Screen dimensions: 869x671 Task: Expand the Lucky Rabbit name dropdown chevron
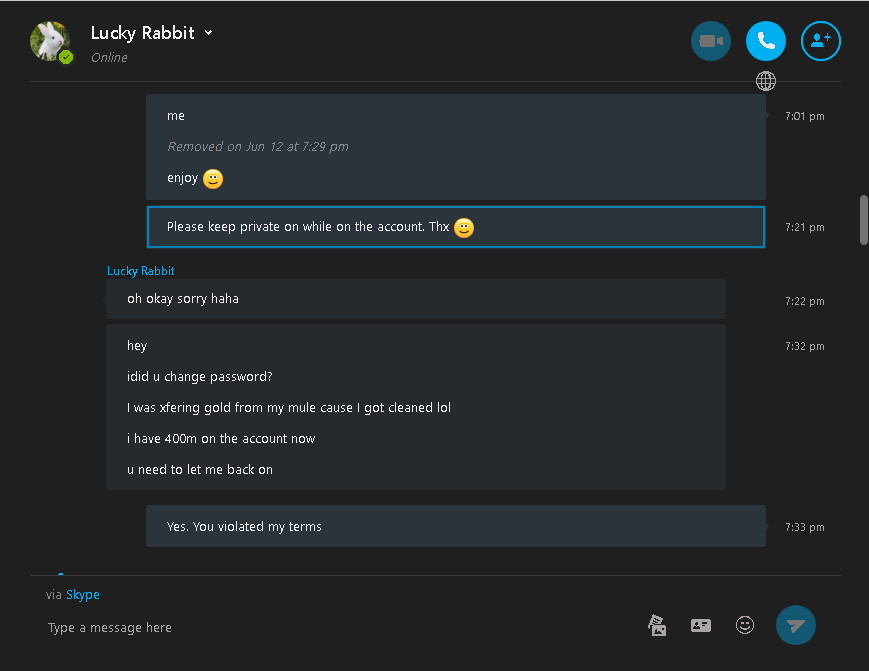coord(208,33)
